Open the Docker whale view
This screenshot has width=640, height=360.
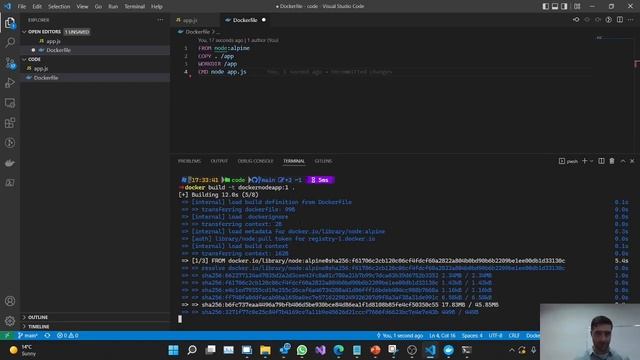pyautogui.click(x=10, y=163)
